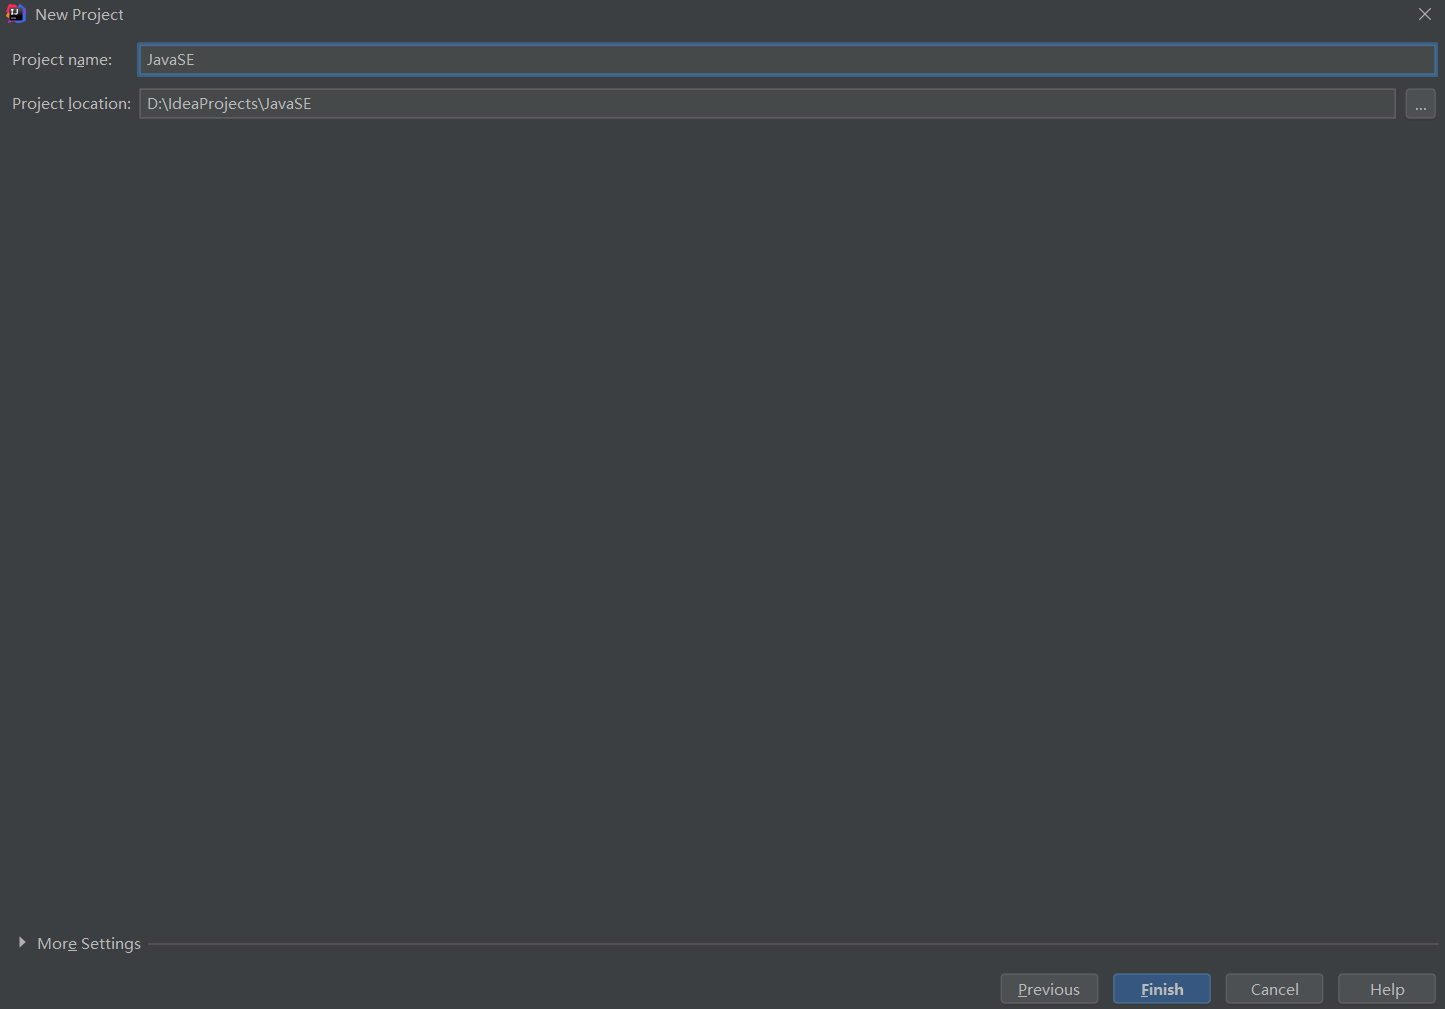This screenshot has width=1445, height=1009.
Task: Click Finish to create the project
Action: click(1162, 989)
